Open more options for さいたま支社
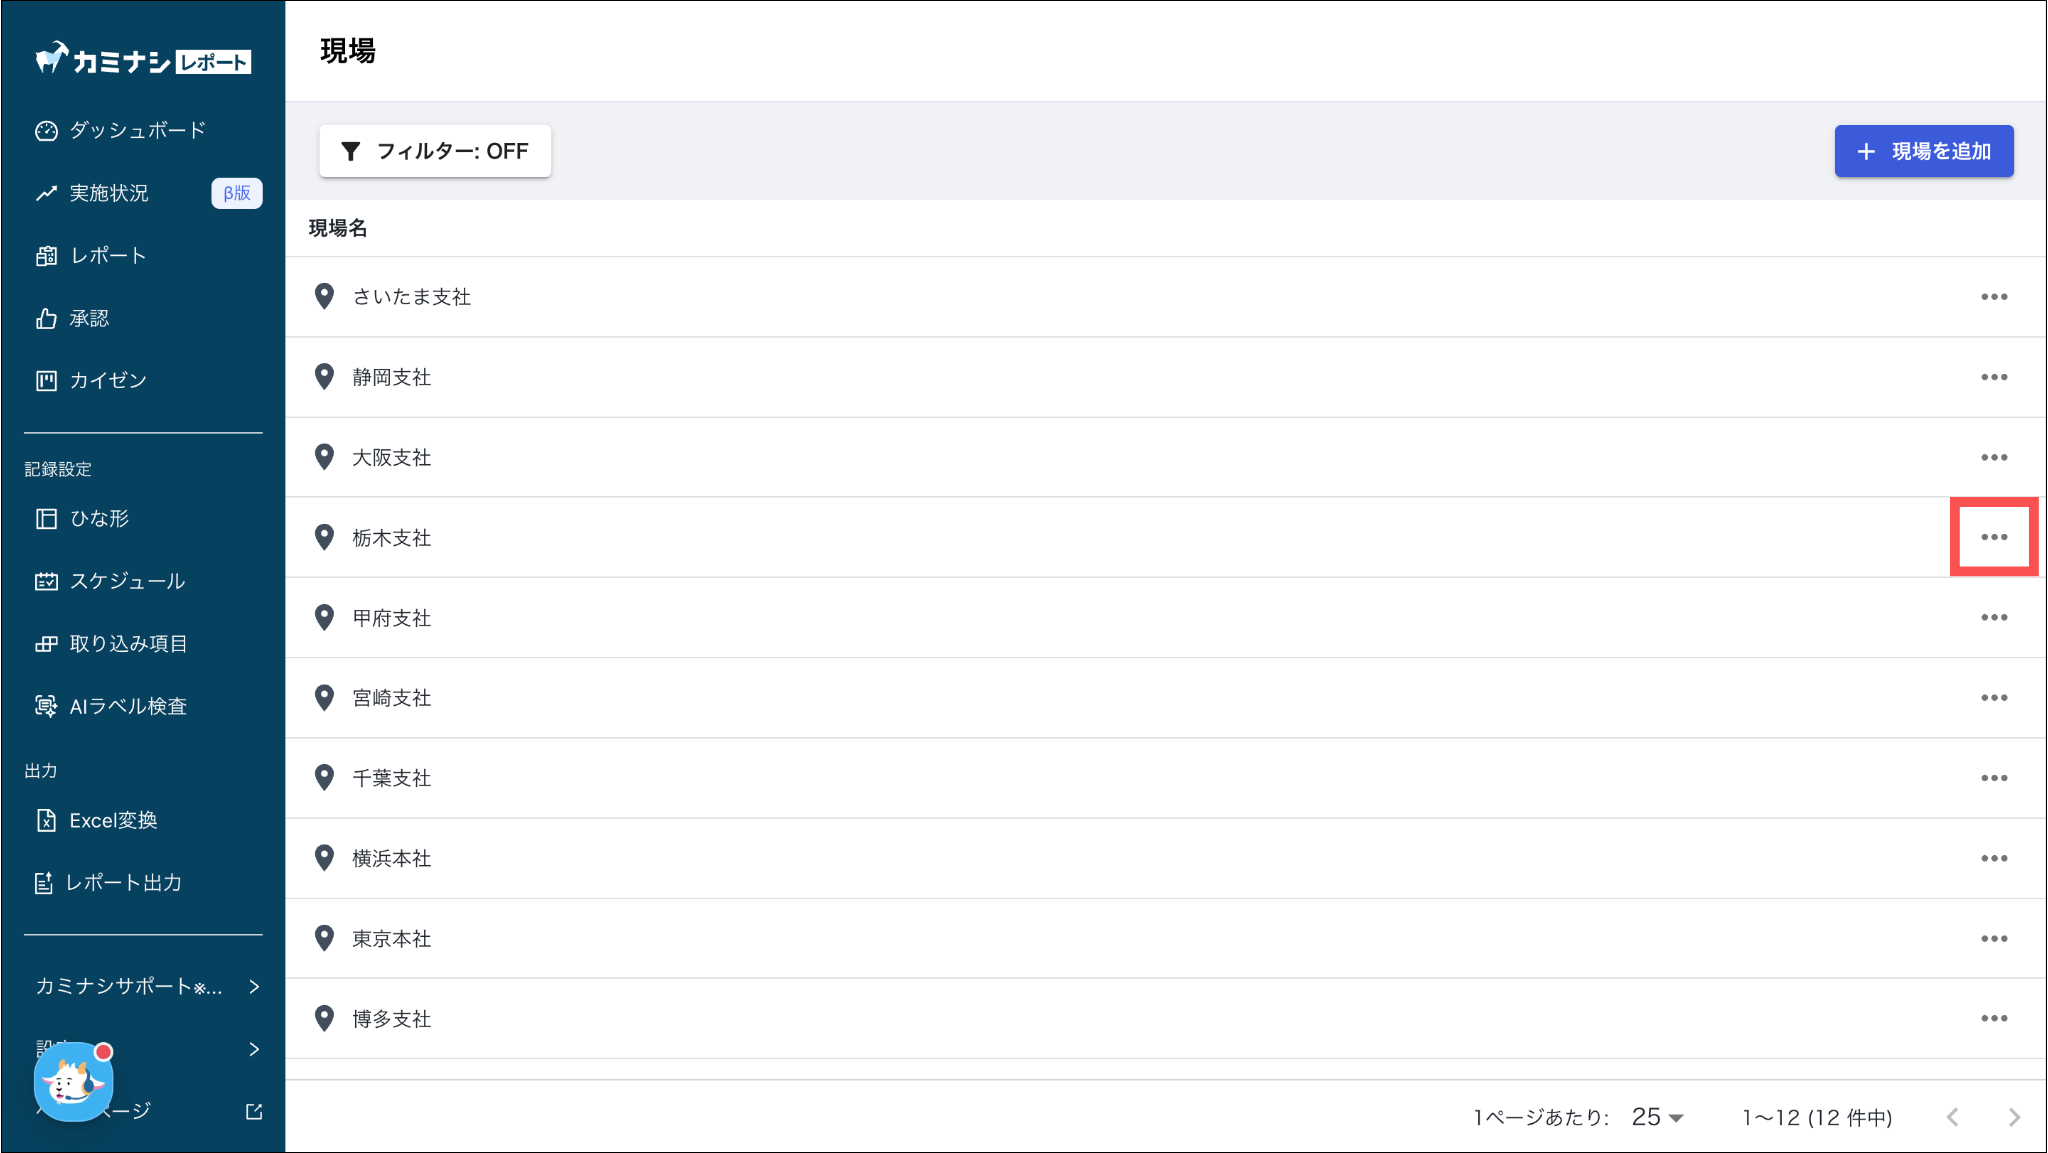2048x1153 pixels. pos(1994,297)
